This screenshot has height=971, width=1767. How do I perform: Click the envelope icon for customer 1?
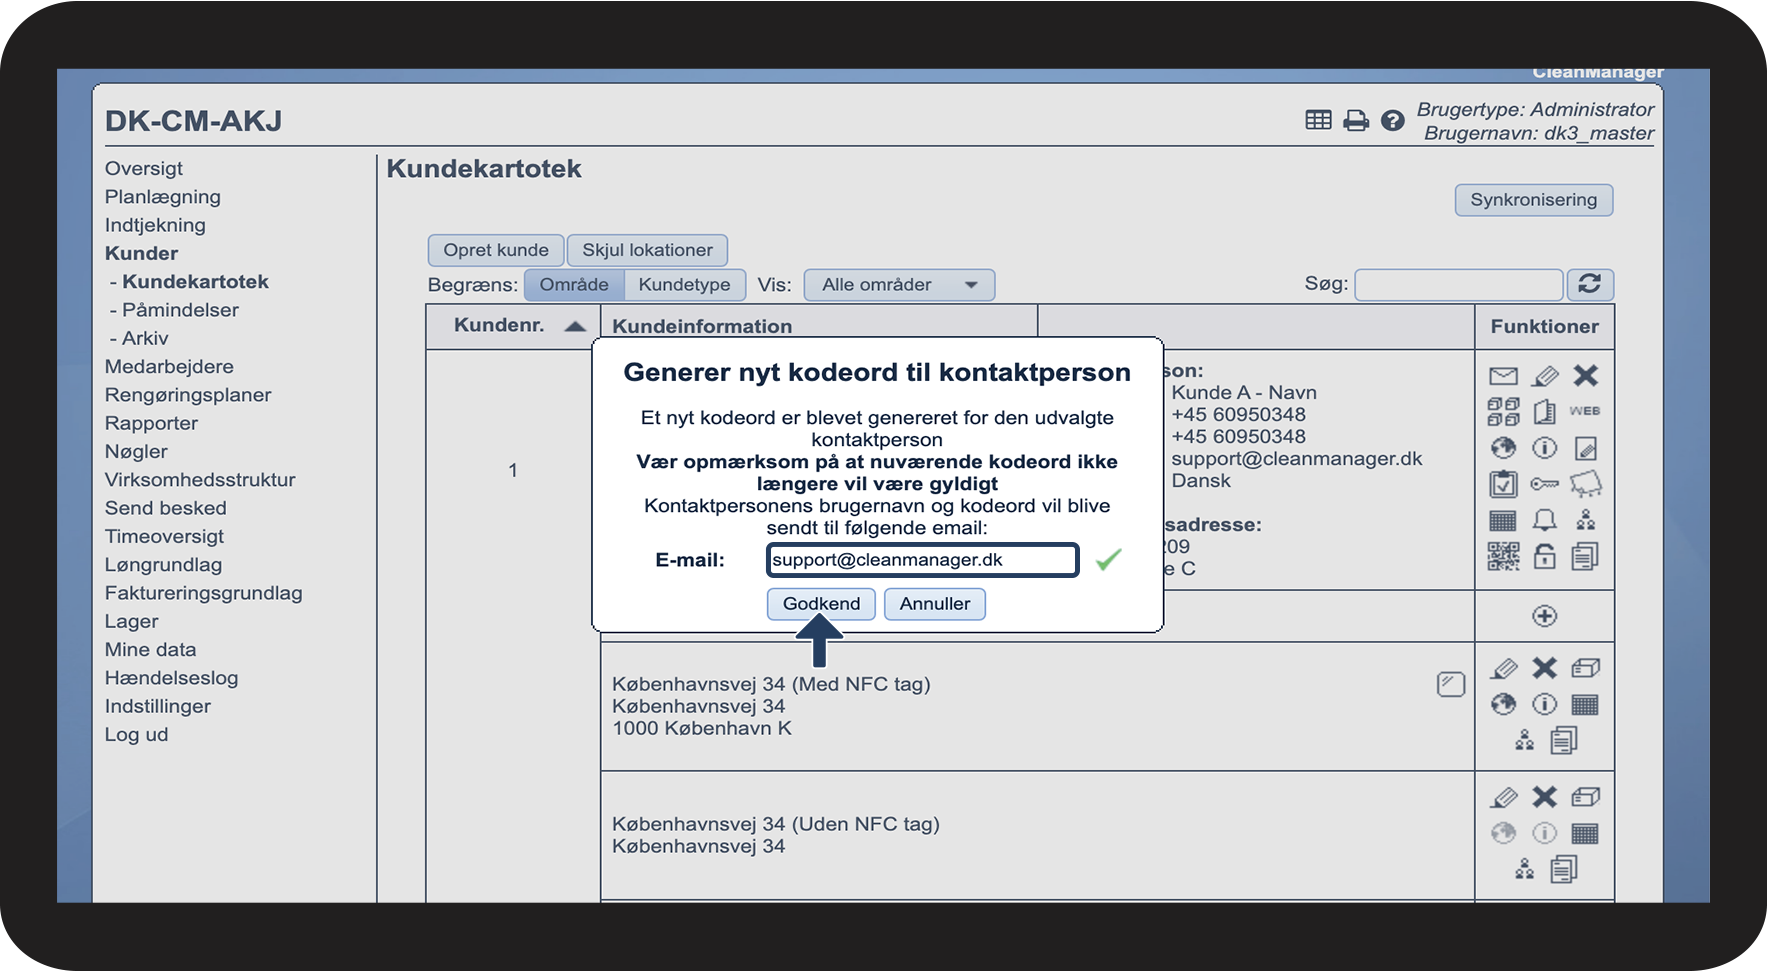click(x=1503, y=376)
